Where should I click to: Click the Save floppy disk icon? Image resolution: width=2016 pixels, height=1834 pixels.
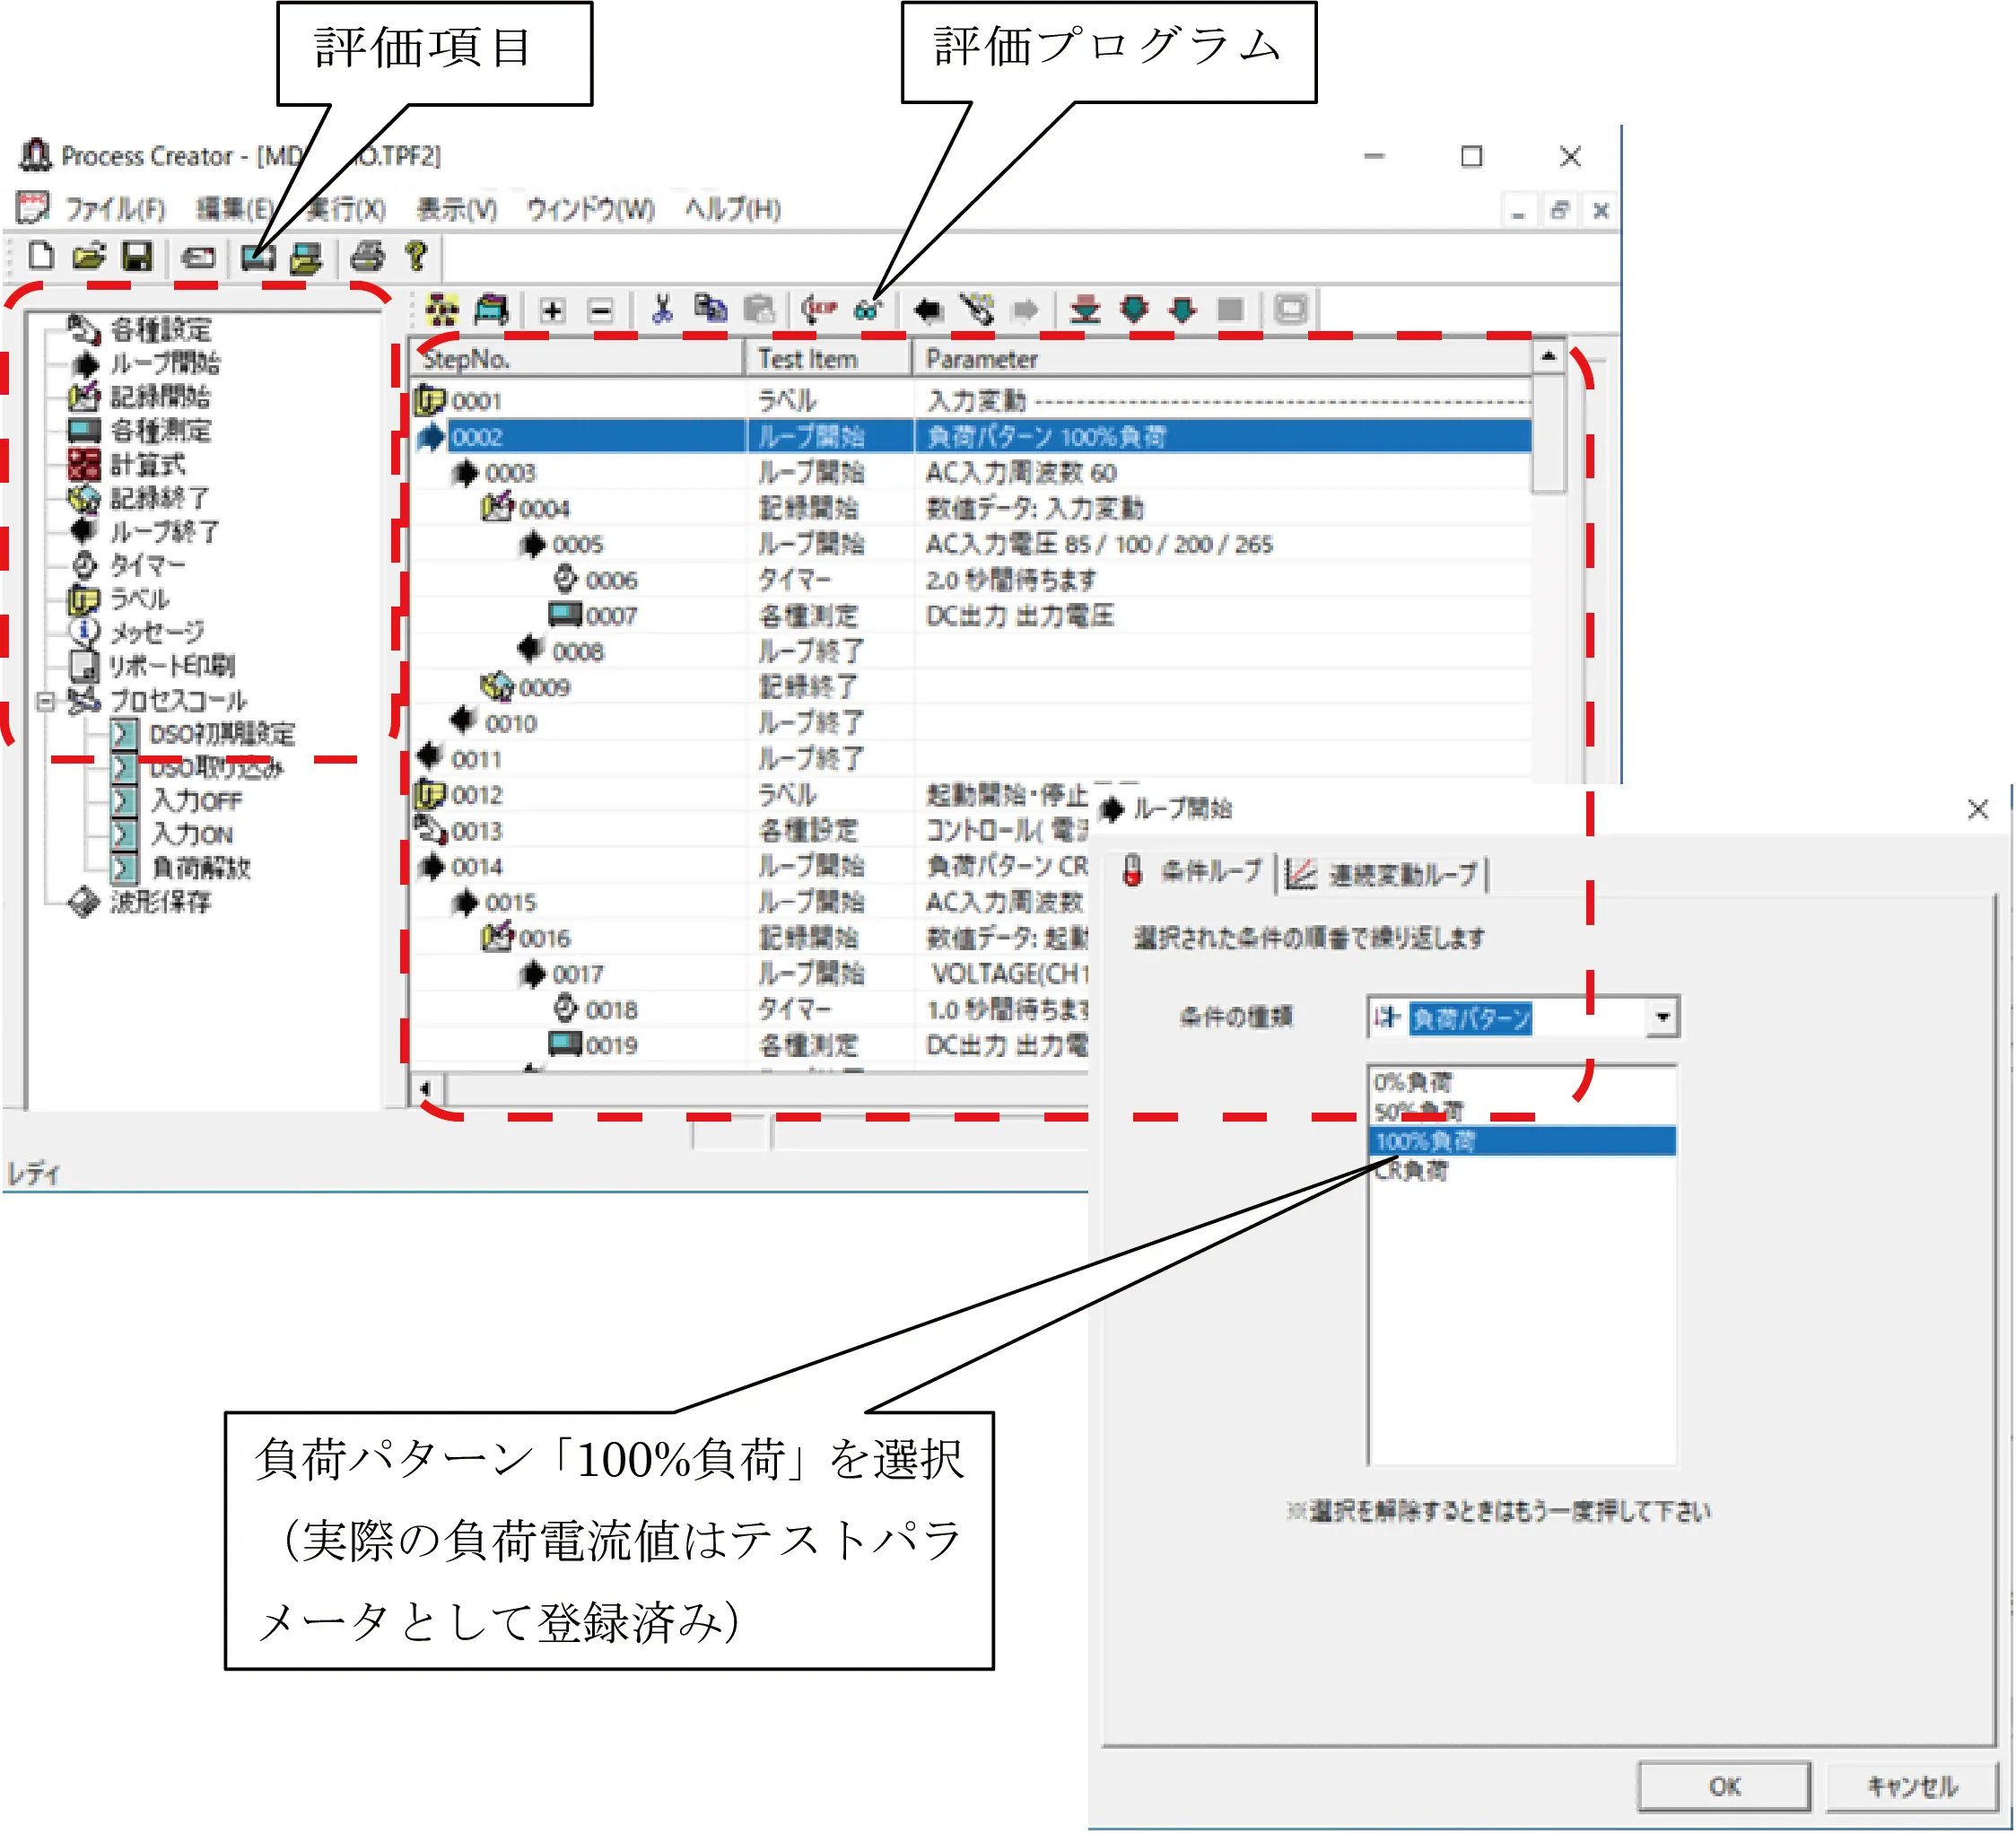tap(137, 257)
